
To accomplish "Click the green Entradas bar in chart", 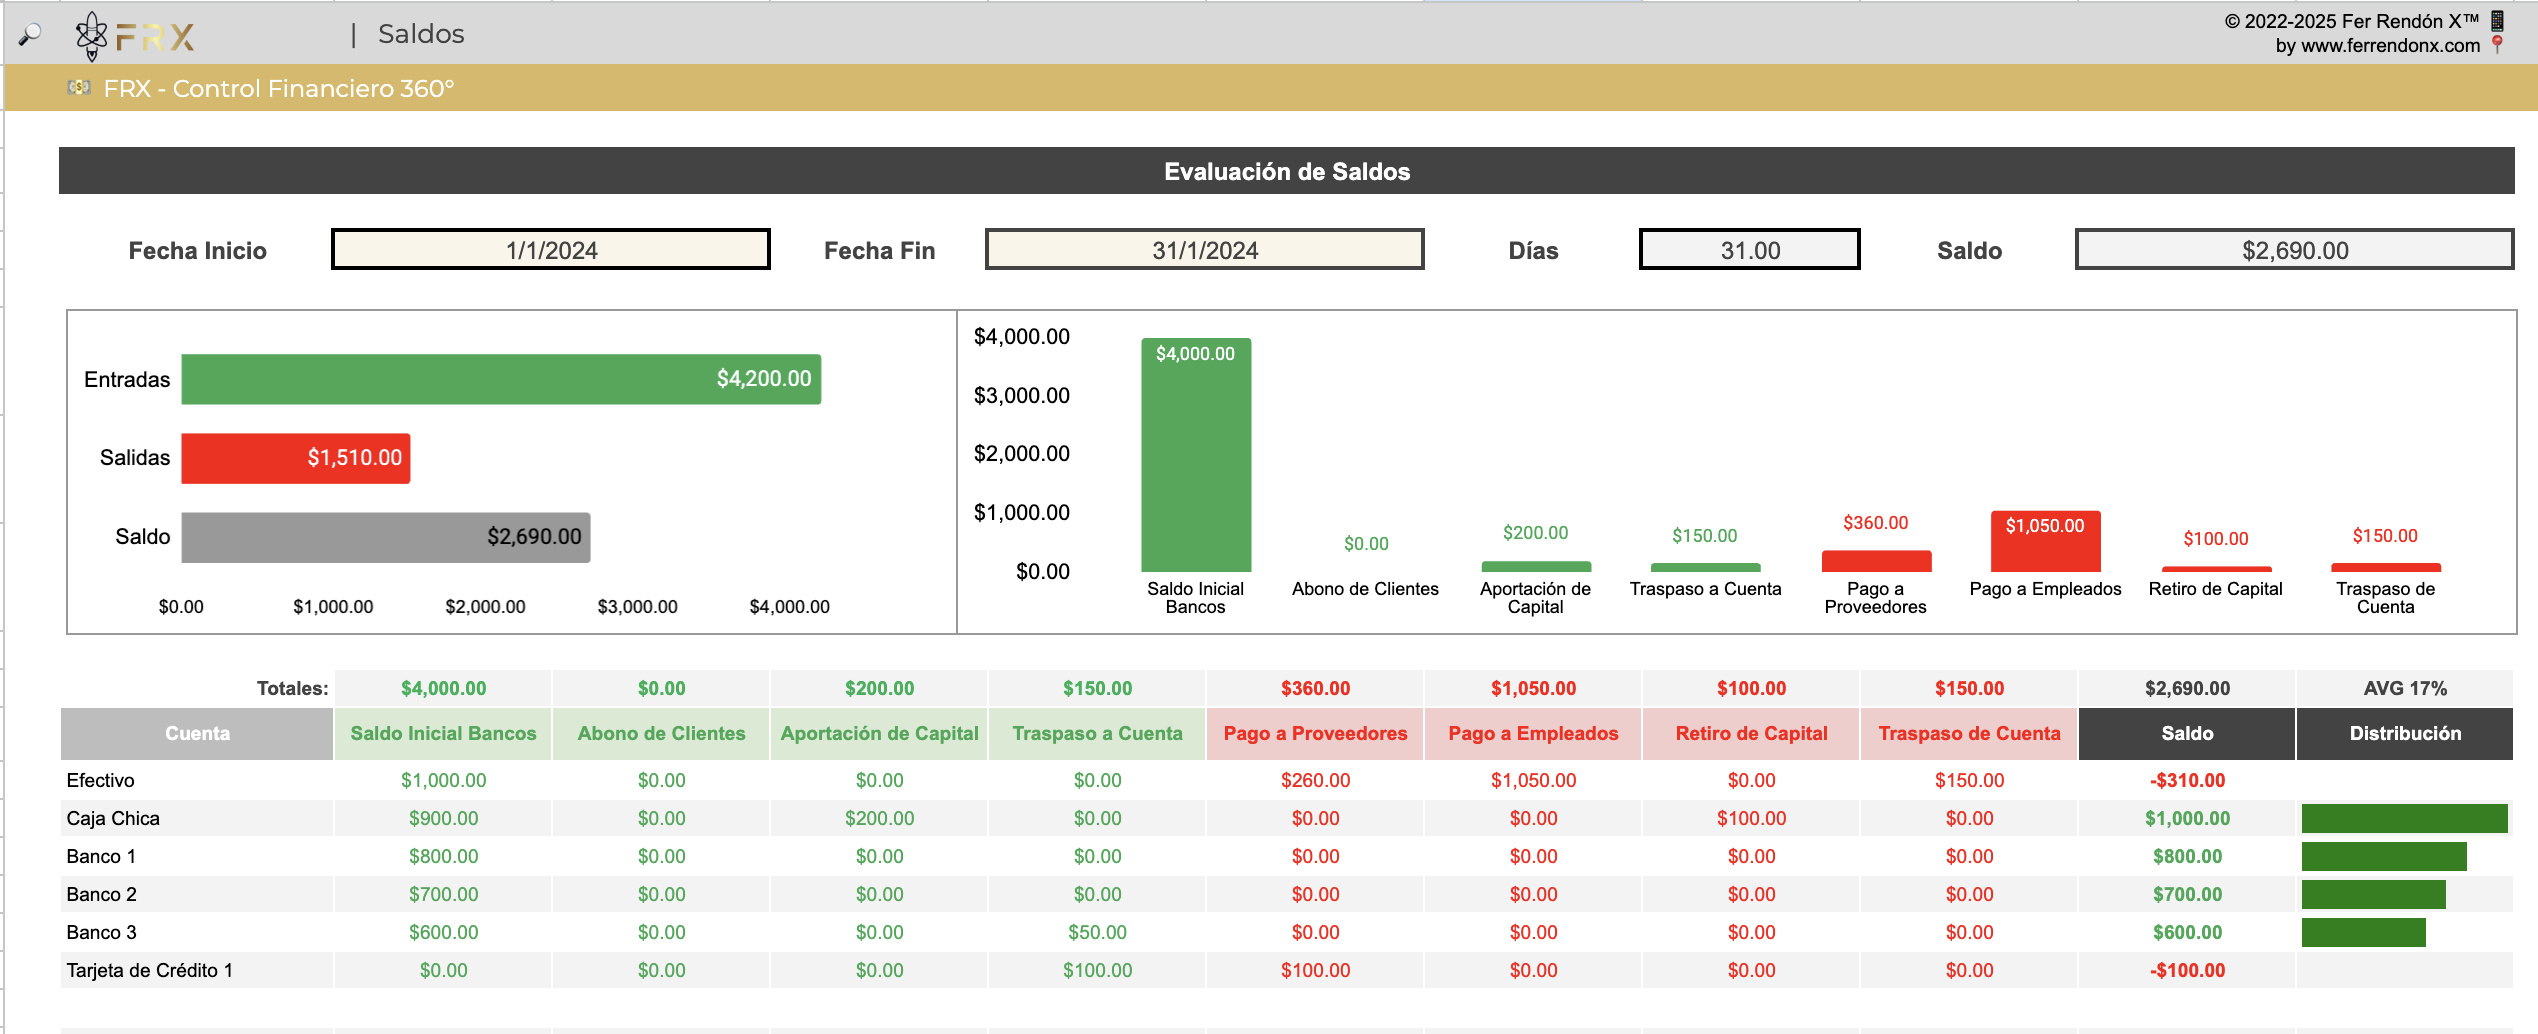I will click(x=500, y=379).
